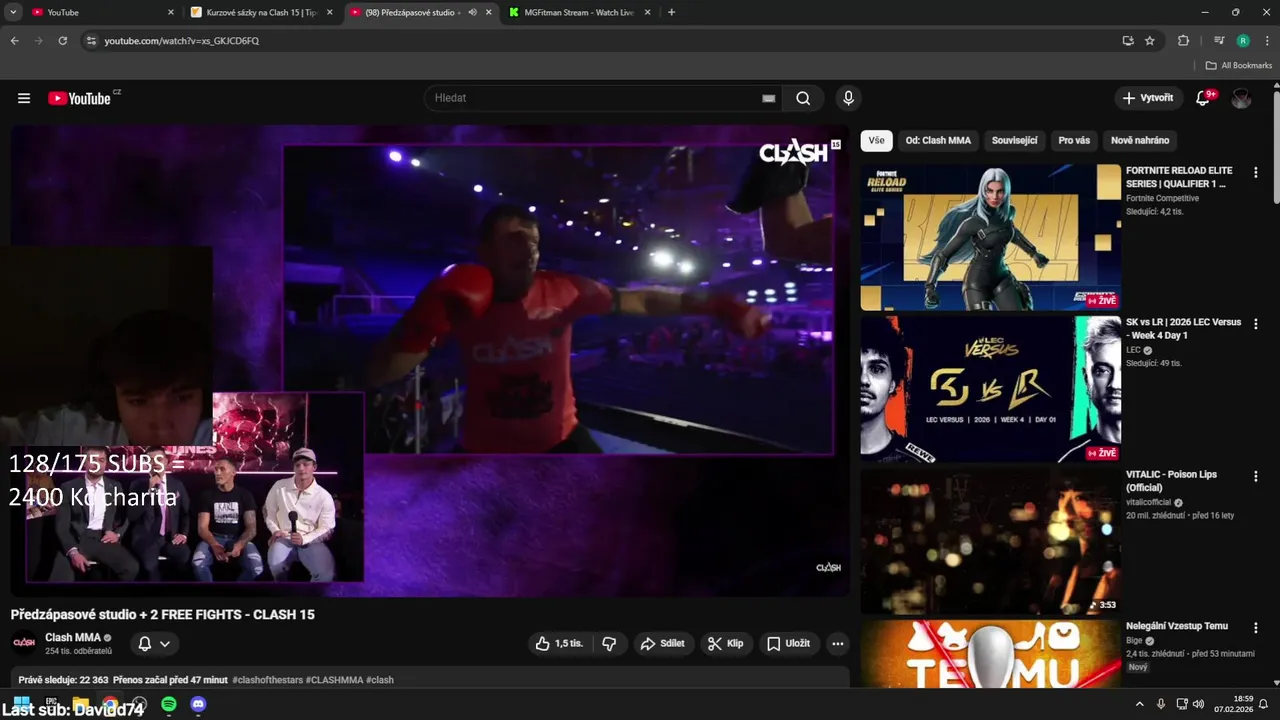
Task: Open Windows notification center bell
Action: point(1263,704)
